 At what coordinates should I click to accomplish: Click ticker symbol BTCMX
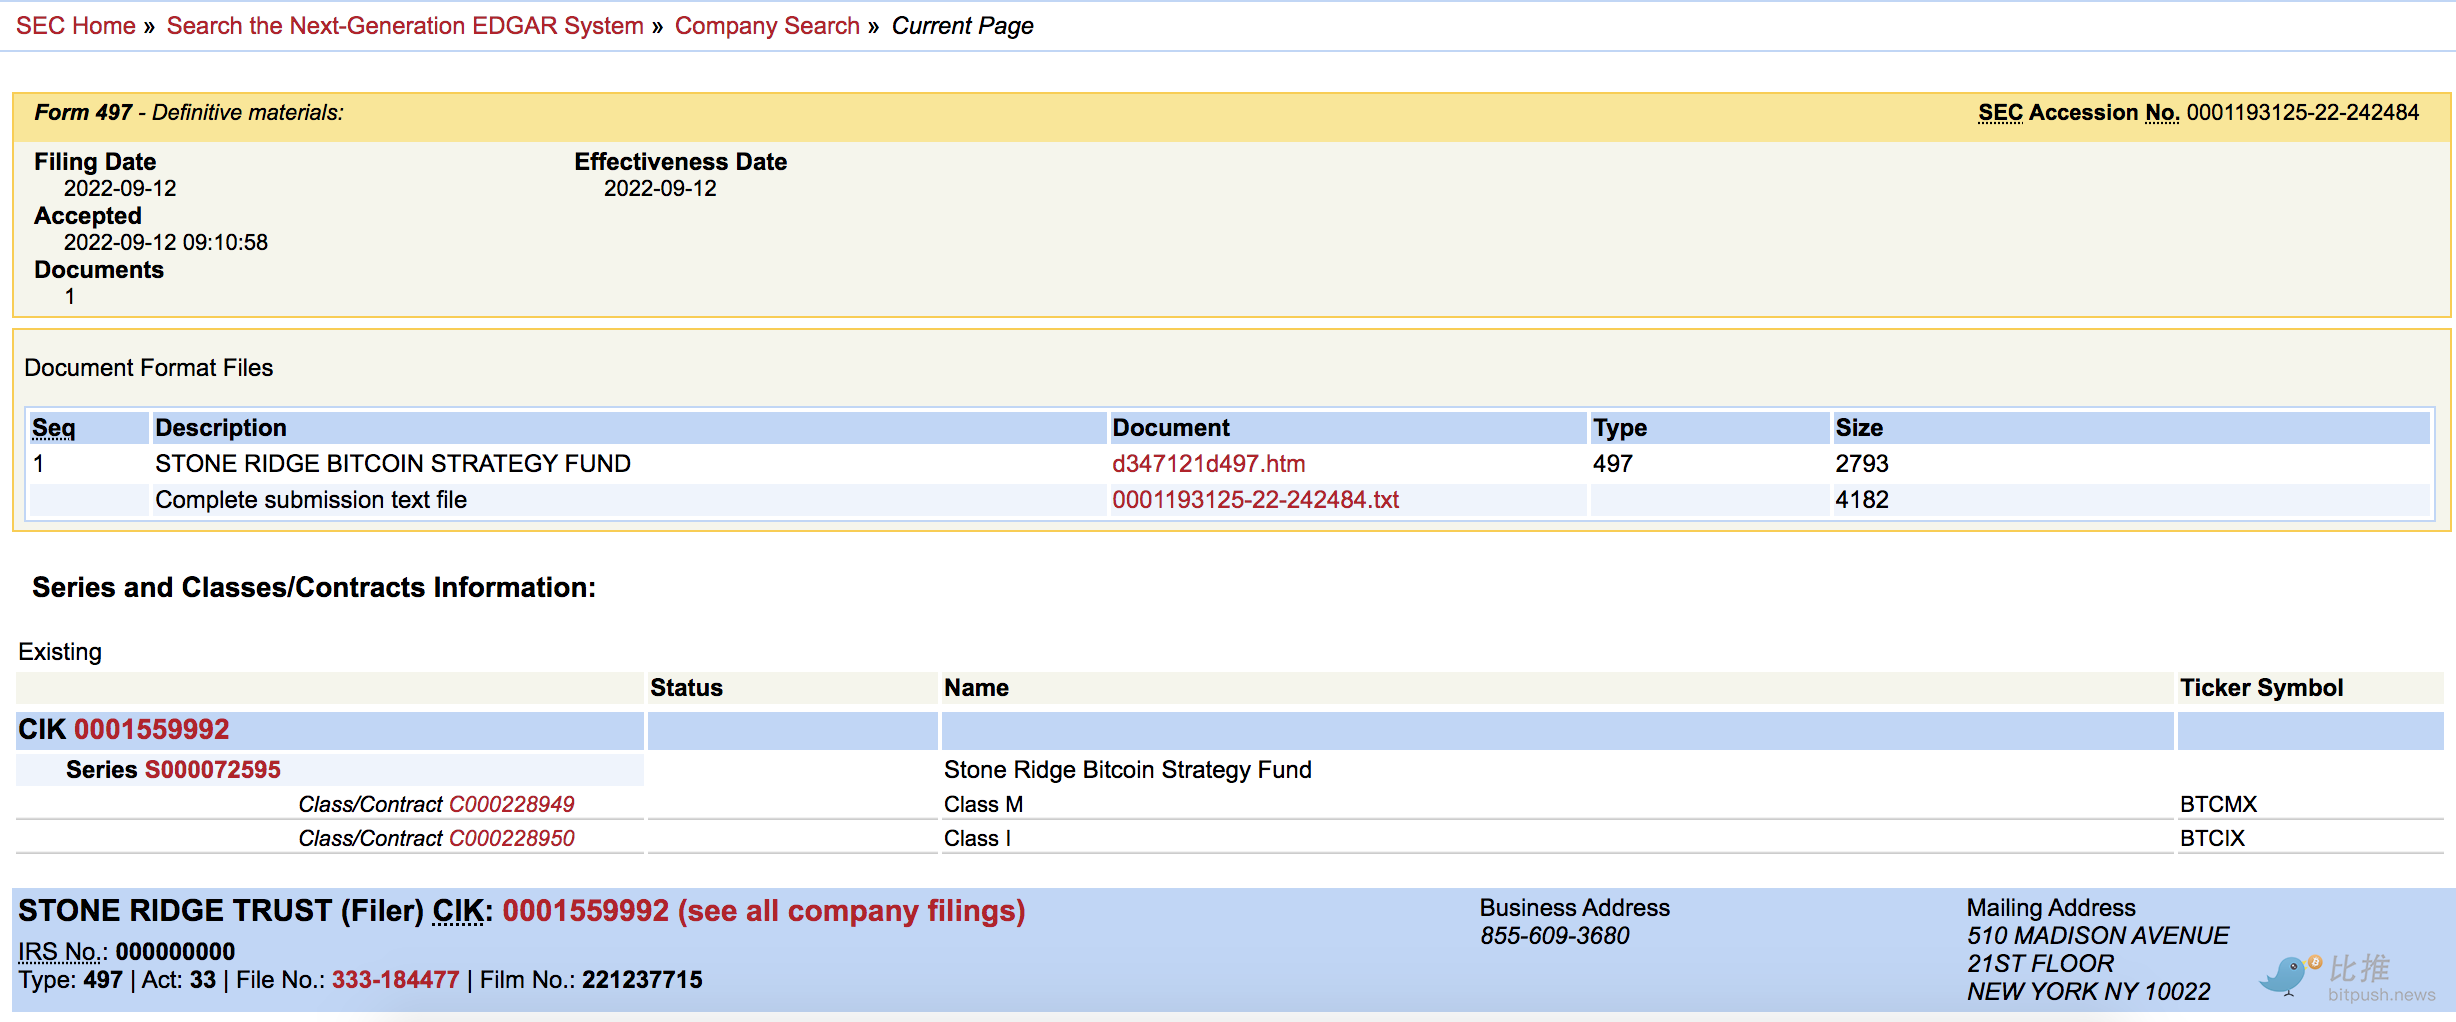2218,804
